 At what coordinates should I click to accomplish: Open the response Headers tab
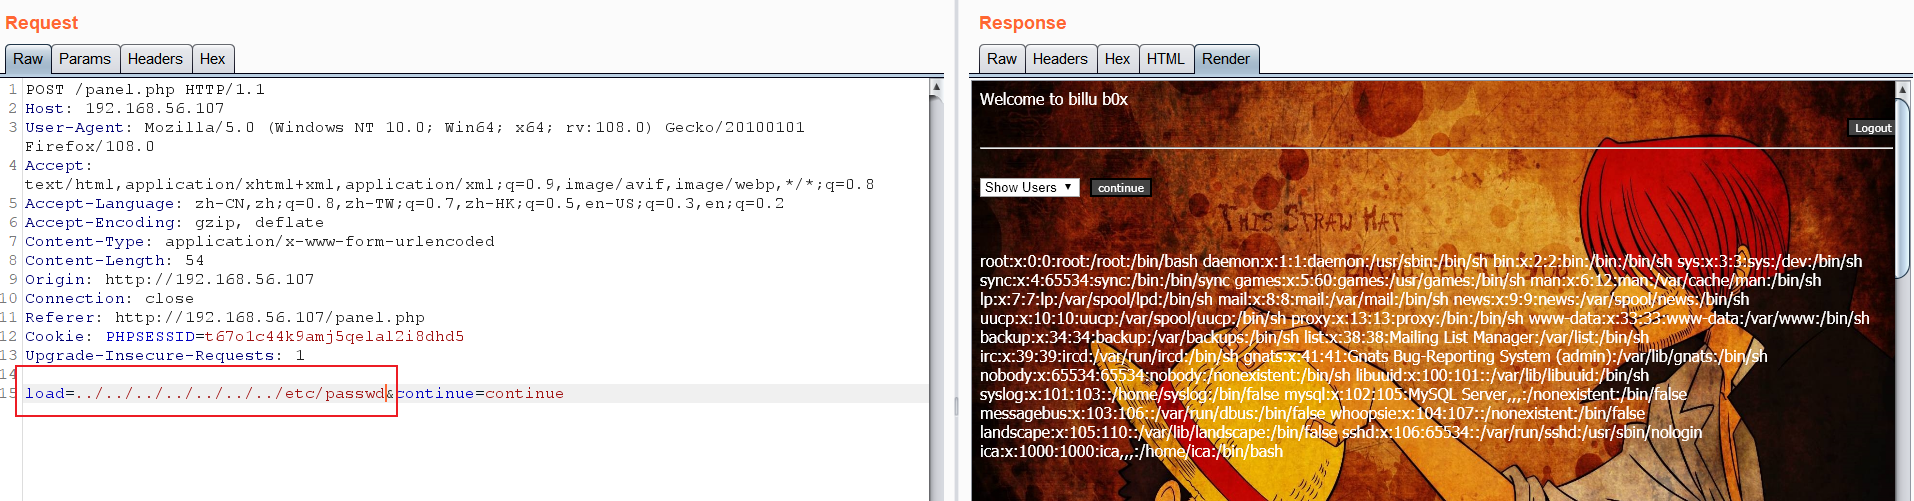click(1060, 59)
